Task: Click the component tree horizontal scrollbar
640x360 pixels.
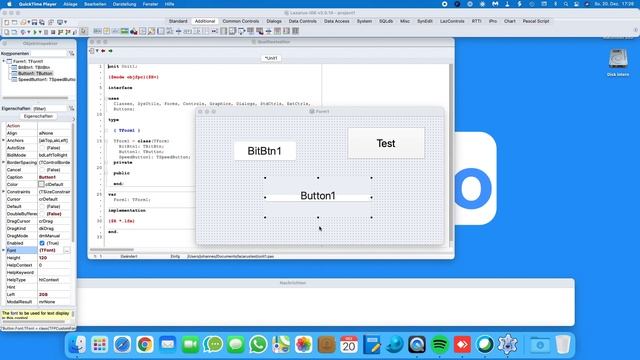Action: 36,98
